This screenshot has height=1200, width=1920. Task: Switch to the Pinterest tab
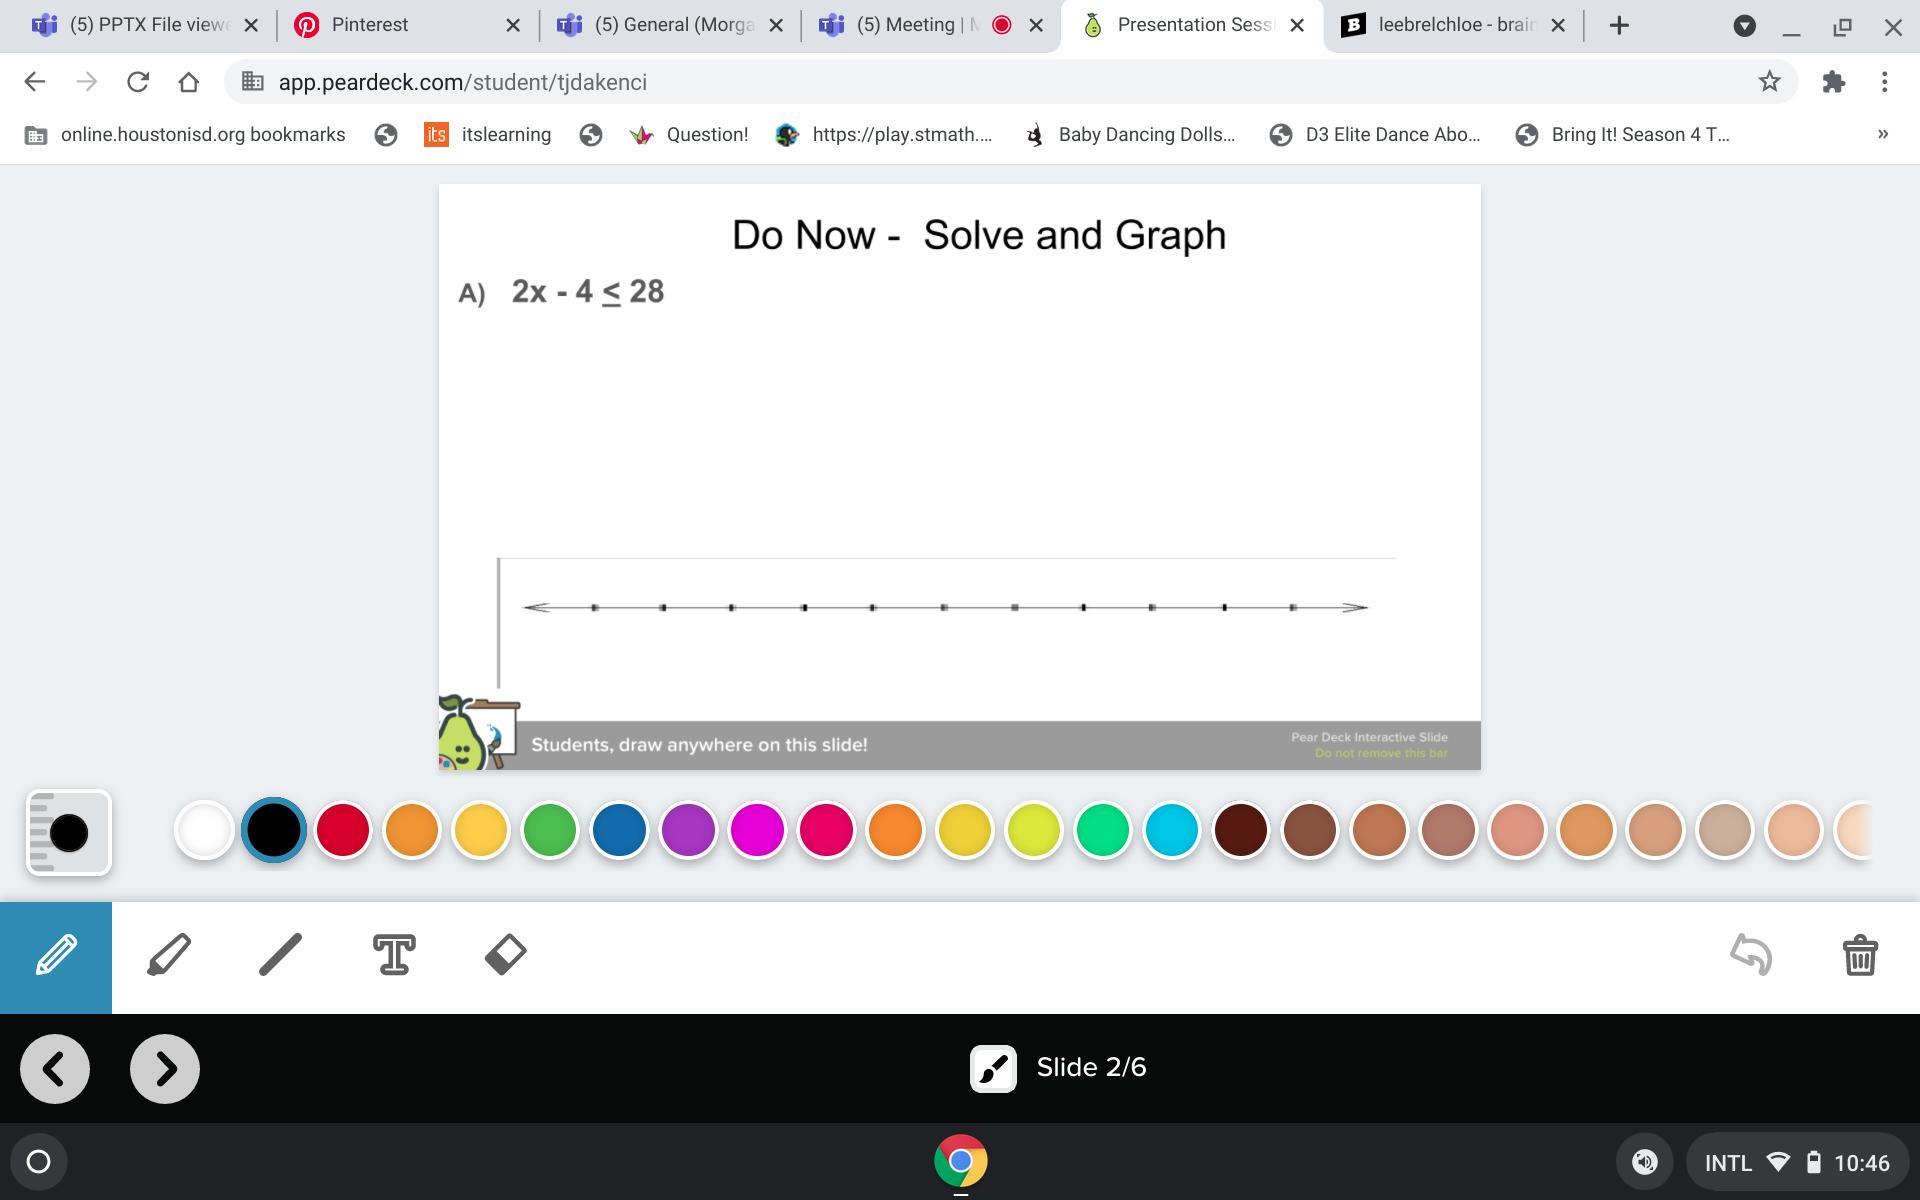370,25
